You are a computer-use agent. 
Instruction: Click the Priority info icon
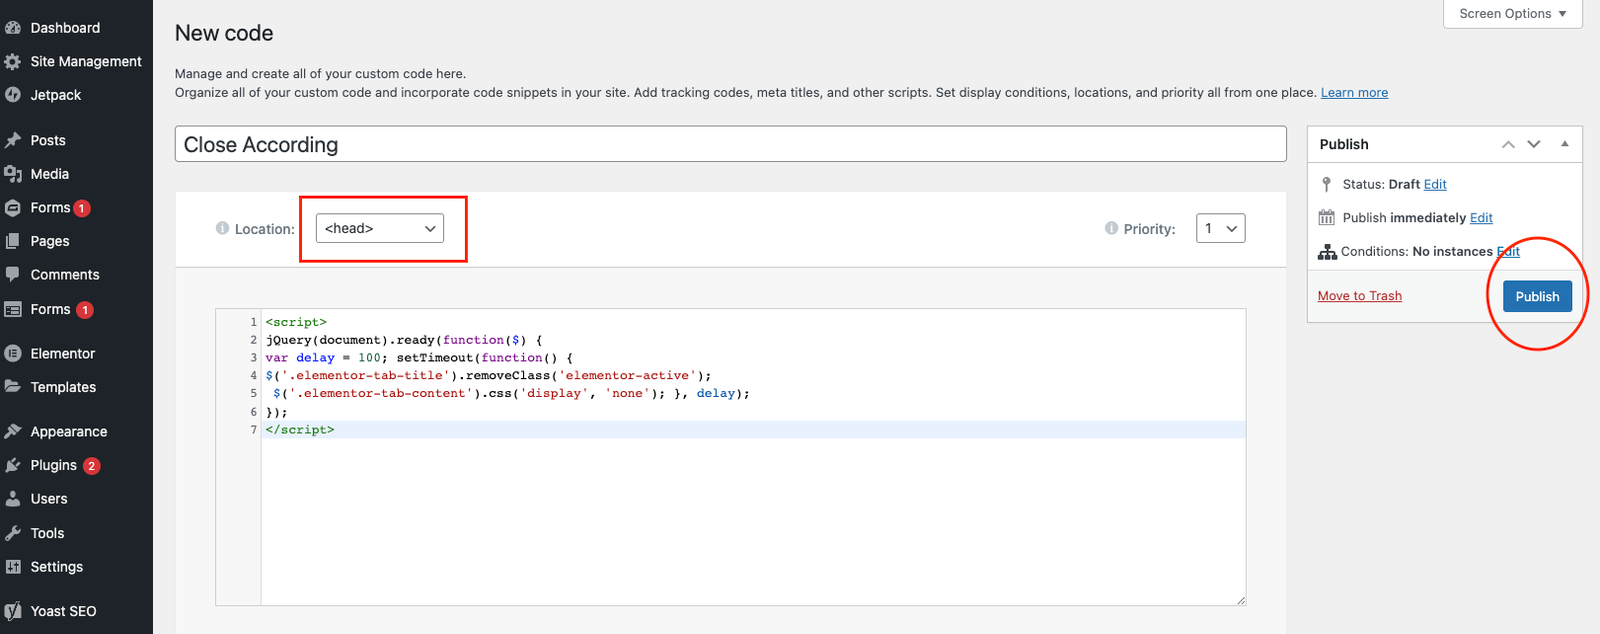[1111, 228]
